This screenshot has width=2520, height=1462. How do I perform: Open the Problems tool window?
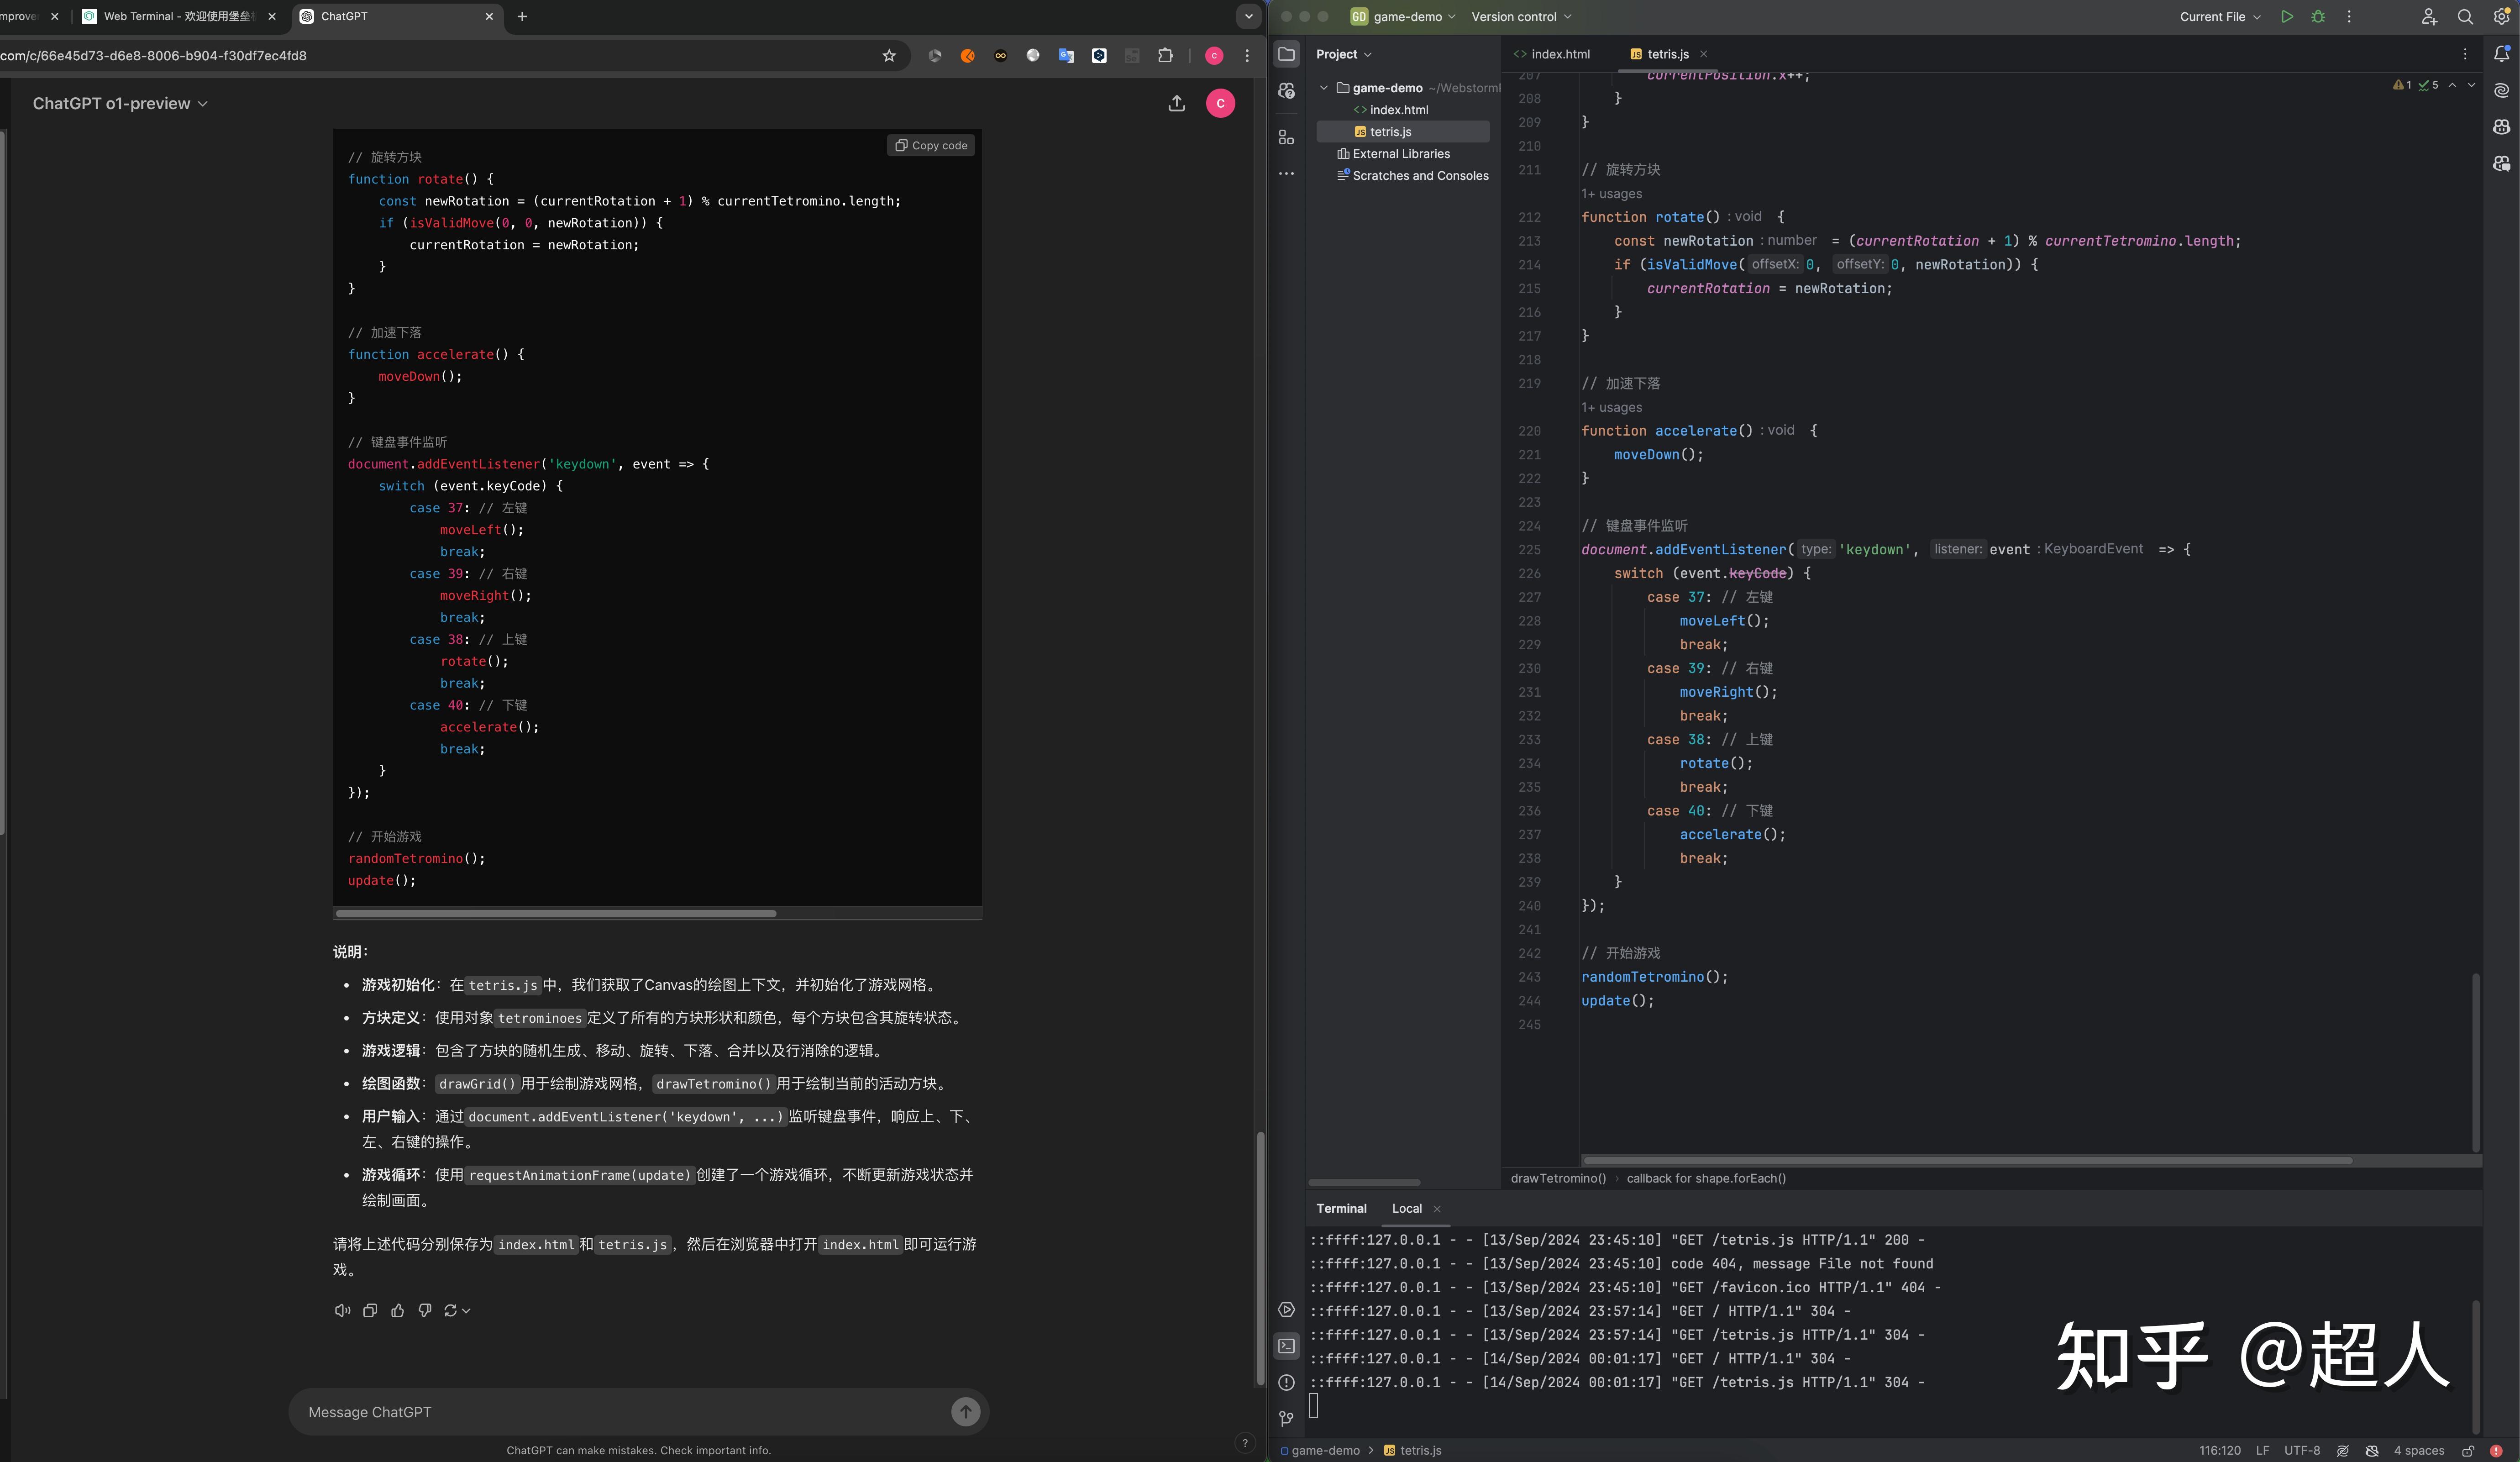[x=1286, y=1382]
